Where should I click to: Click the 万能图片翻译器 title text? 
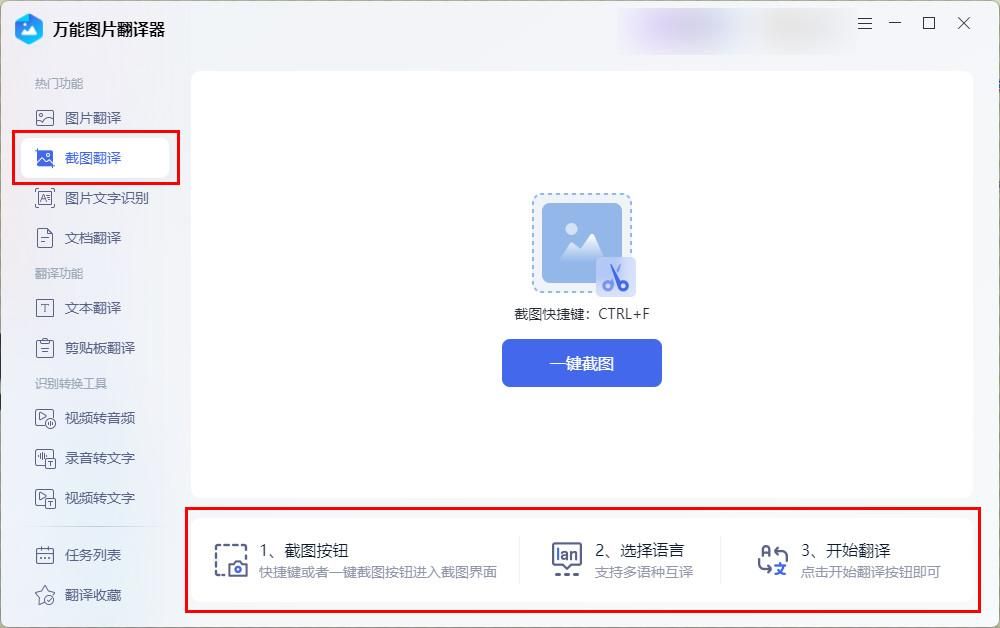tap(108, 29)
